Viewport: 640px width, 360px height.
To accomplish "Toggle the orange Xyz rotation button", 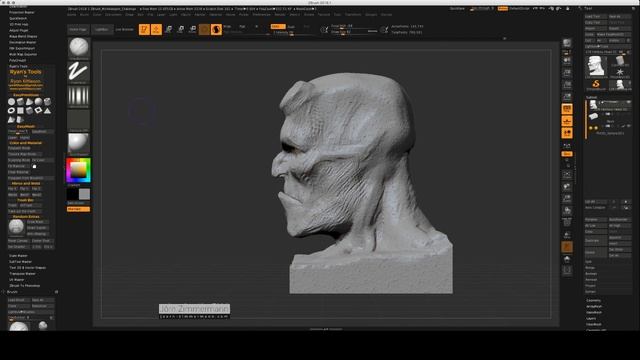I will pyautogui.click(x=567, y=154).
